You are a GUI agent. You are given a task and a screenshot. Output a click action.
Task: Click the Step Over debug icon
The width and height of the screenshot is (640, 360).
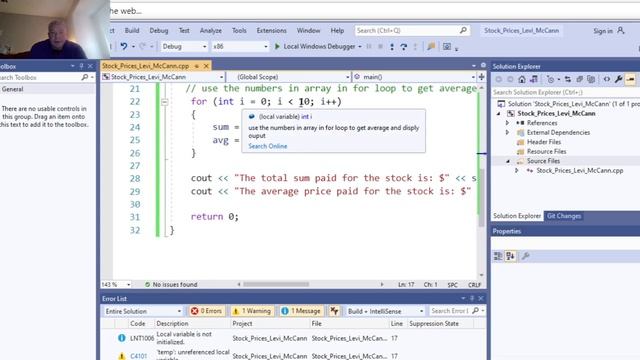(404, 47)
